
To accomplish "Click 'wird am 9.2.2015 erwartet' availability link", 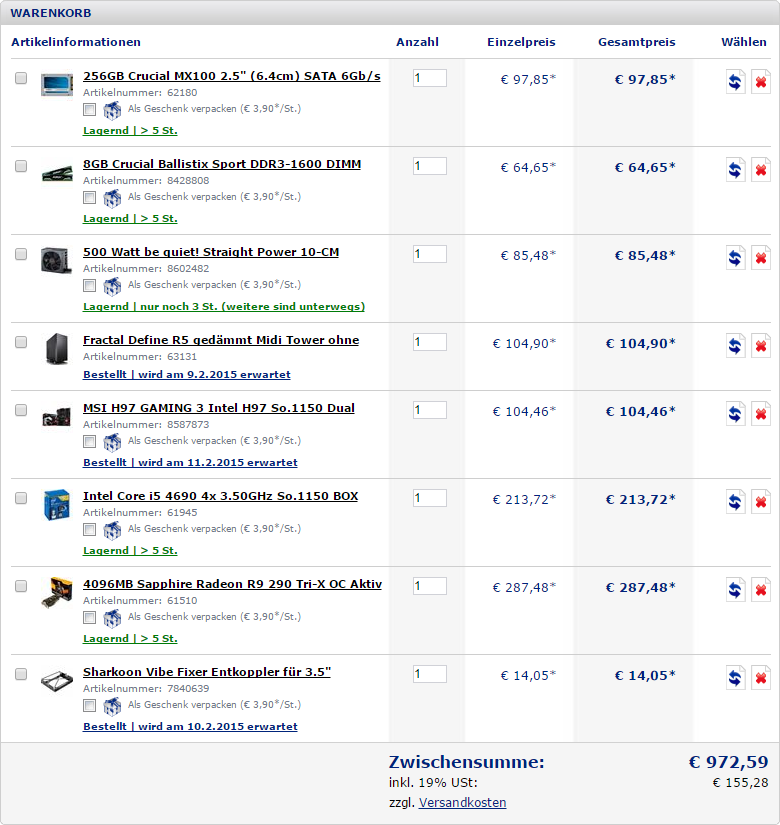I will click(x=187, y=374).
